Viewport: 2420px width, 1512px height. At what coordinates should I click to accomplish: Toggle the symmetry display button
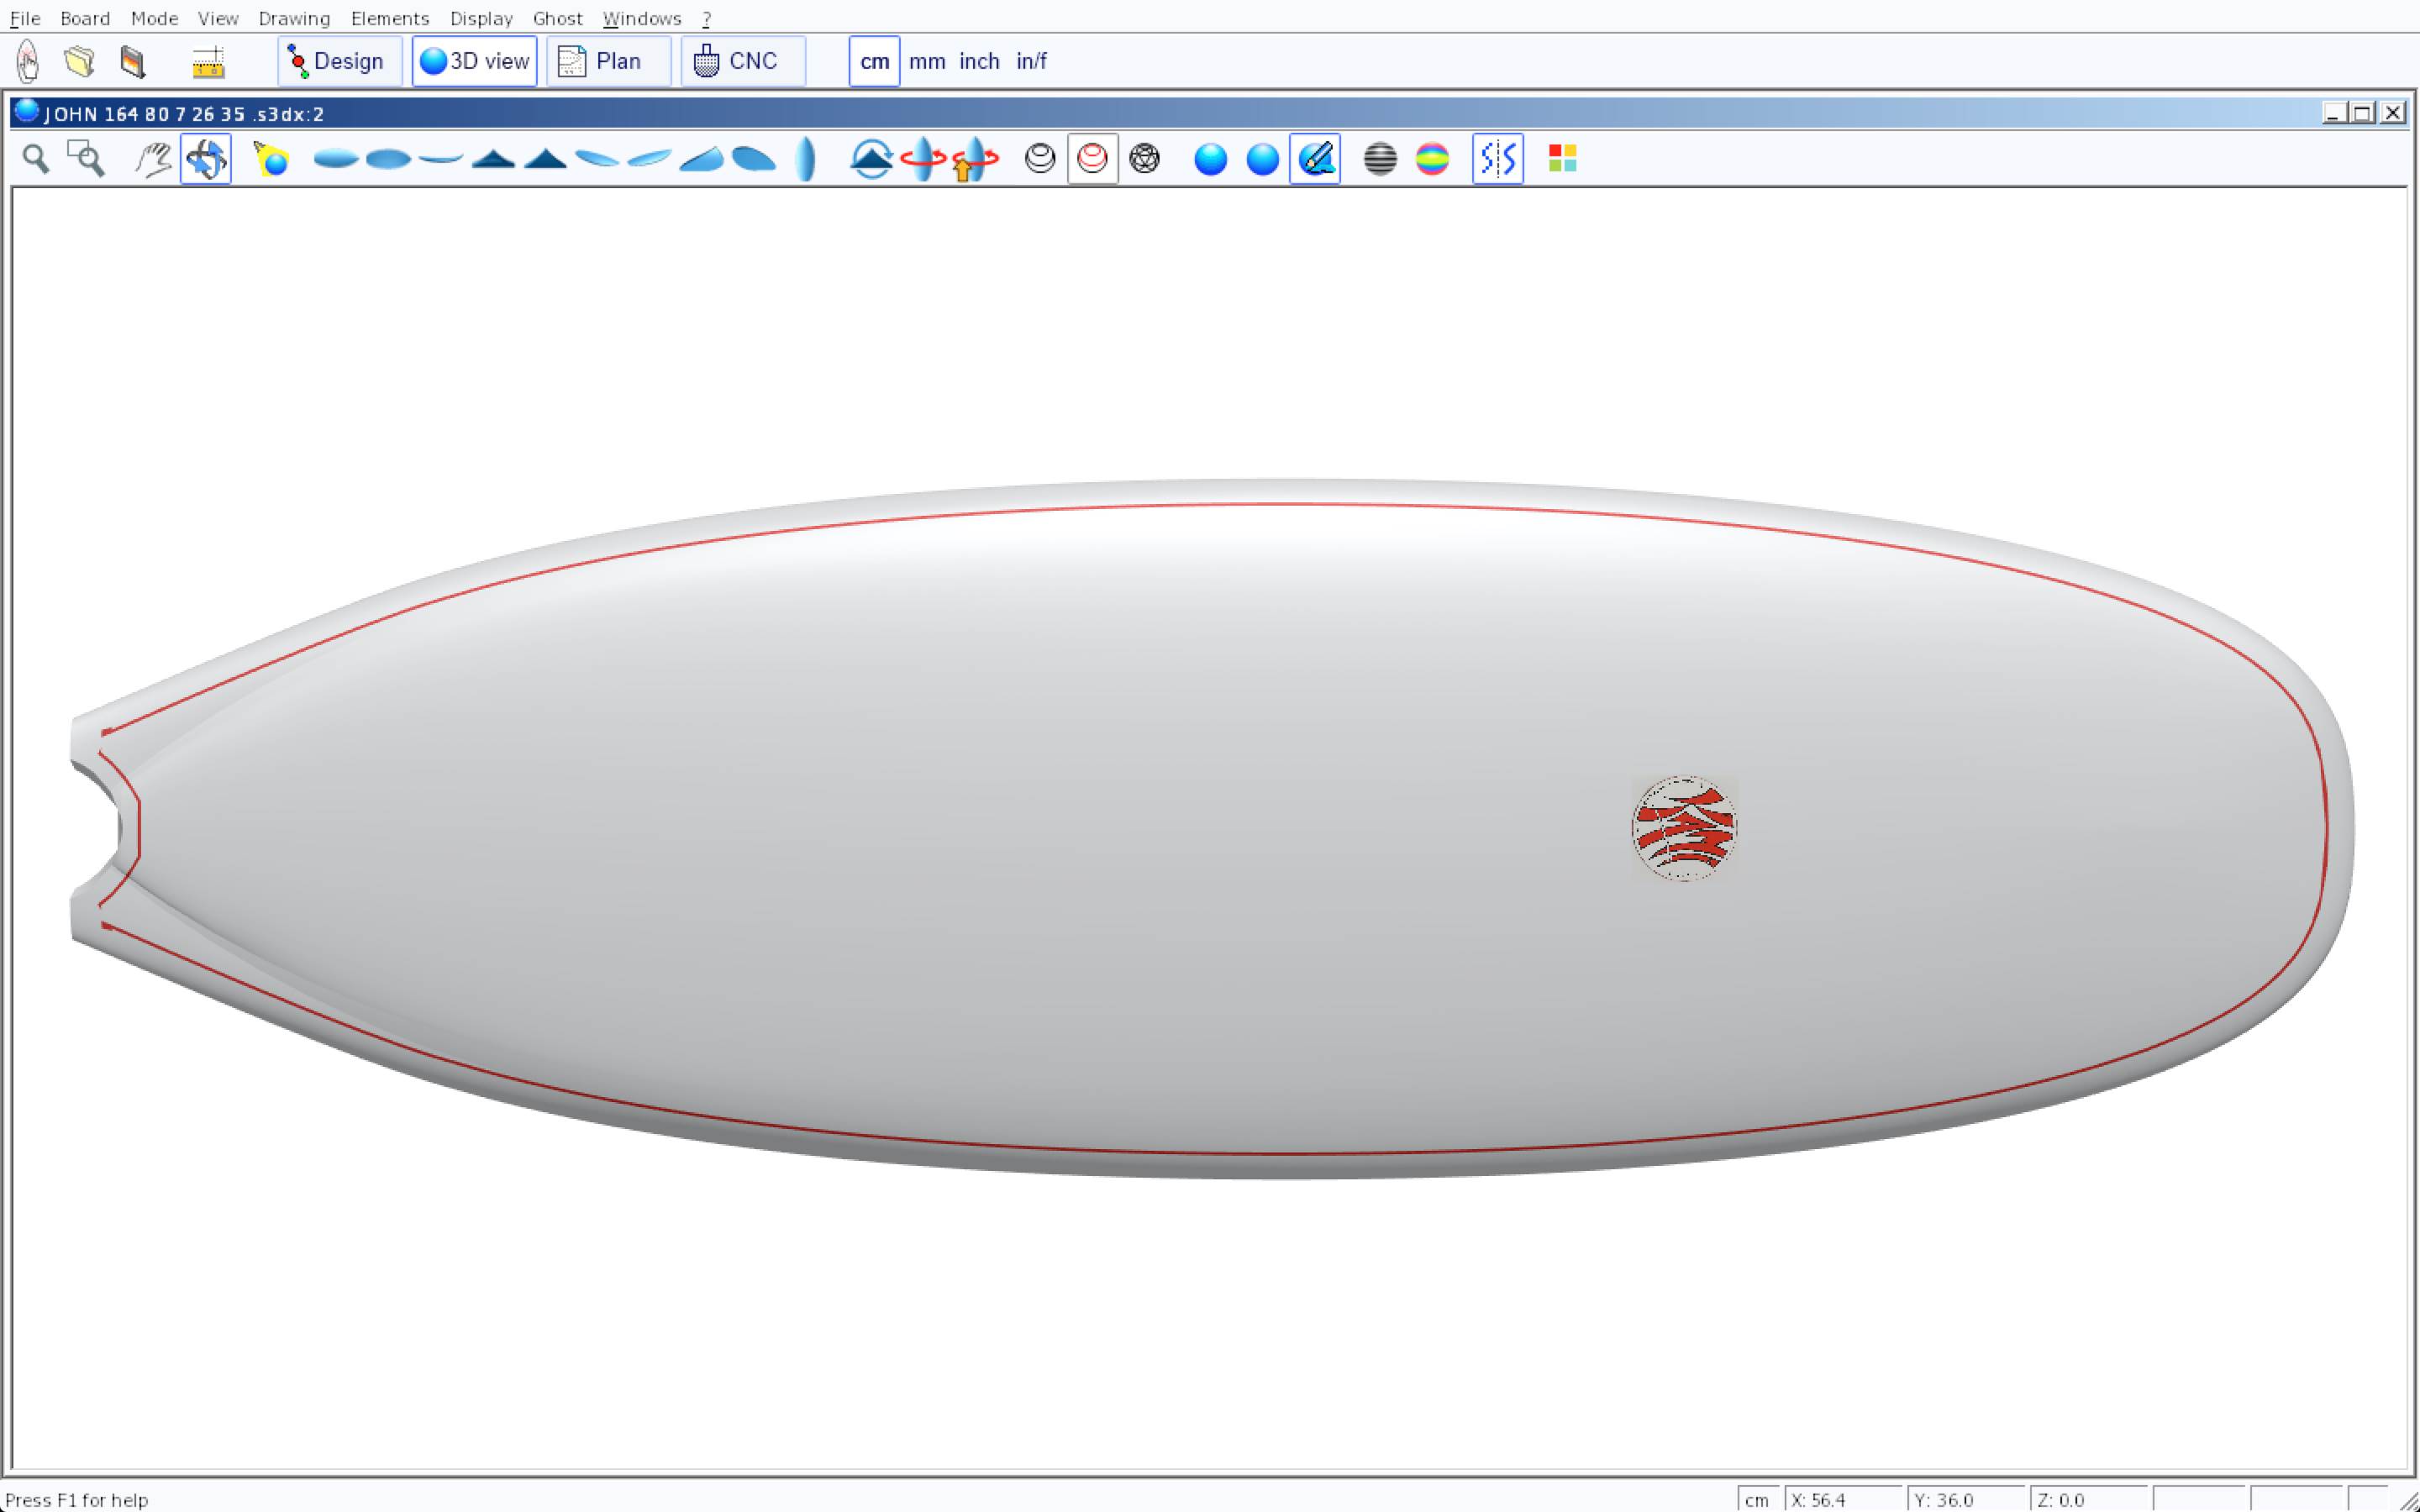tap(1497, 159)
